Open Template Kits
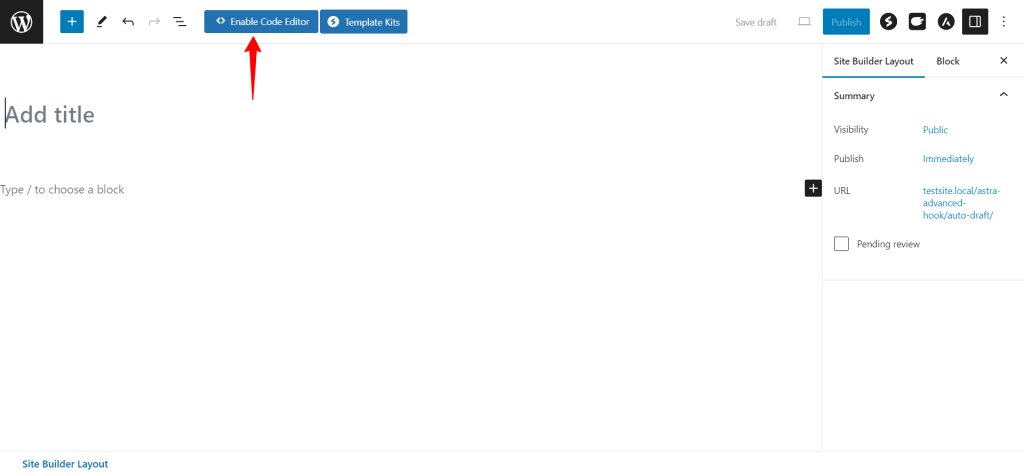 364,22
